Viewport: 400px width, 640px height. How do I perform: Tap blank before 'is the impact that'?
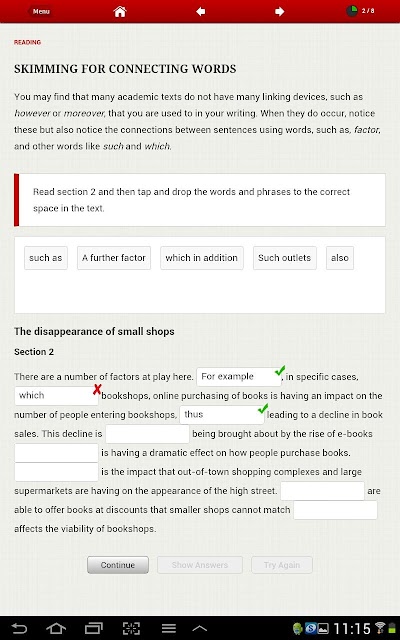pos(56,472)
